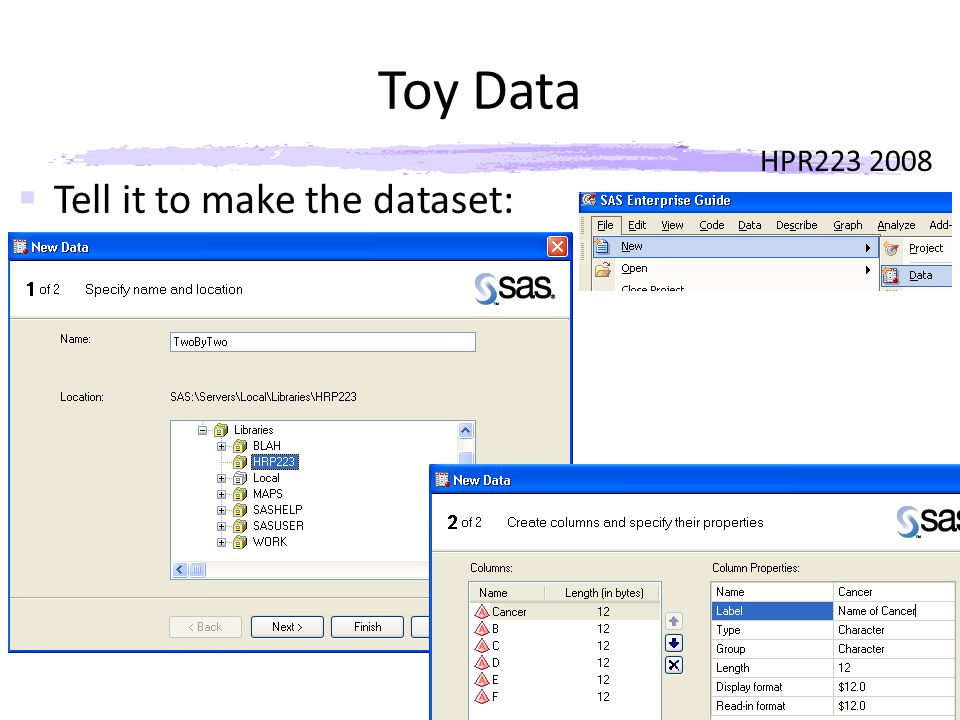Screen dimensions: 960x720
Task: Click left arrow of horizontal tree scrollbar
Action: tap(180, 570)
